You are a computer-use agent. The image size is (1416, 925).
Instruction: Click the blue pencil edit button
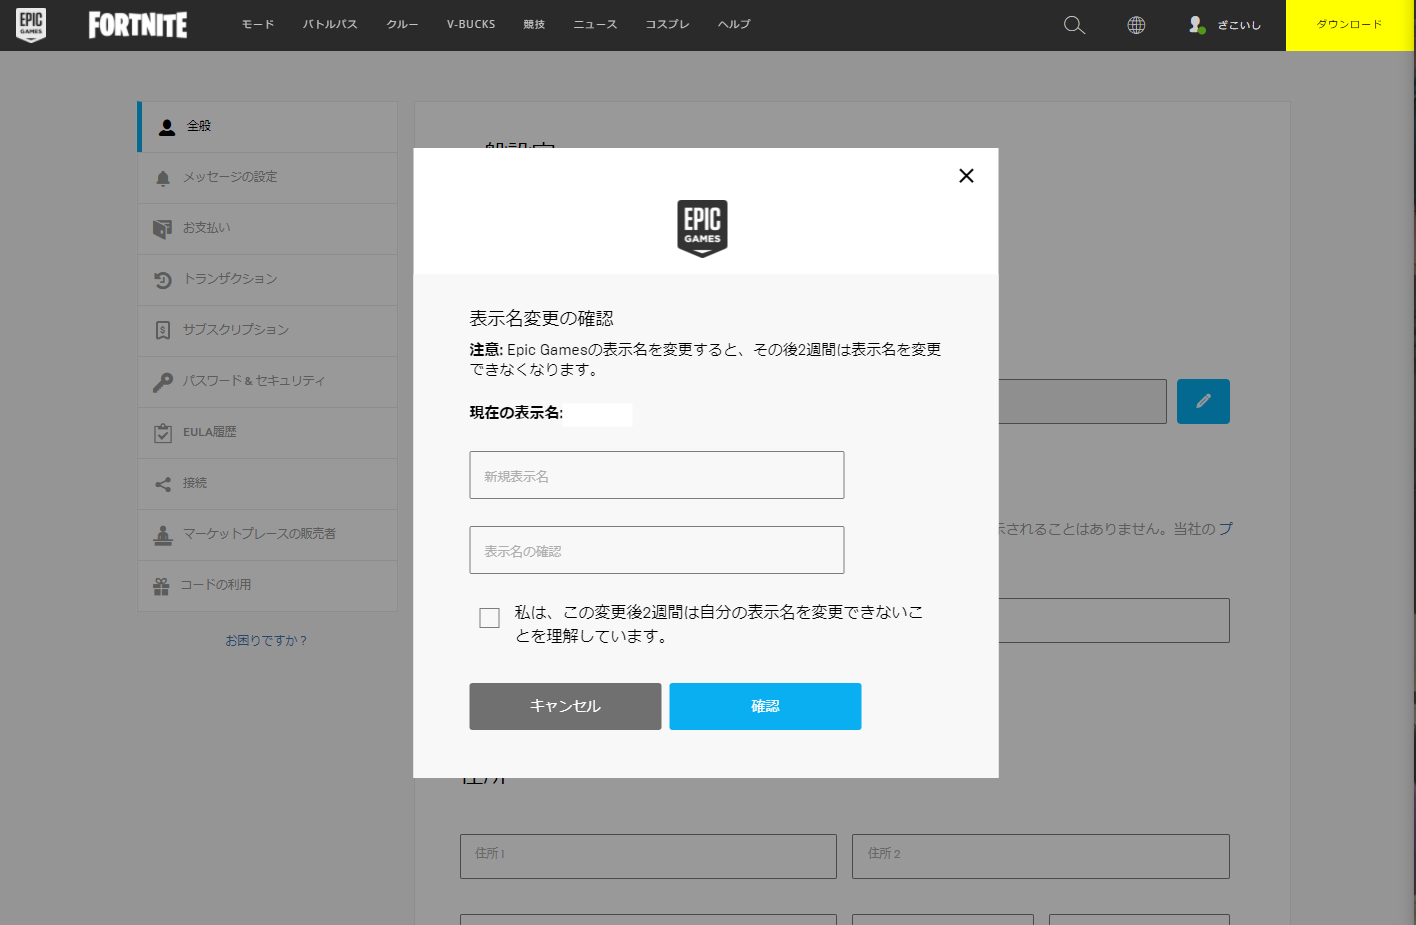pos(1203,401)
